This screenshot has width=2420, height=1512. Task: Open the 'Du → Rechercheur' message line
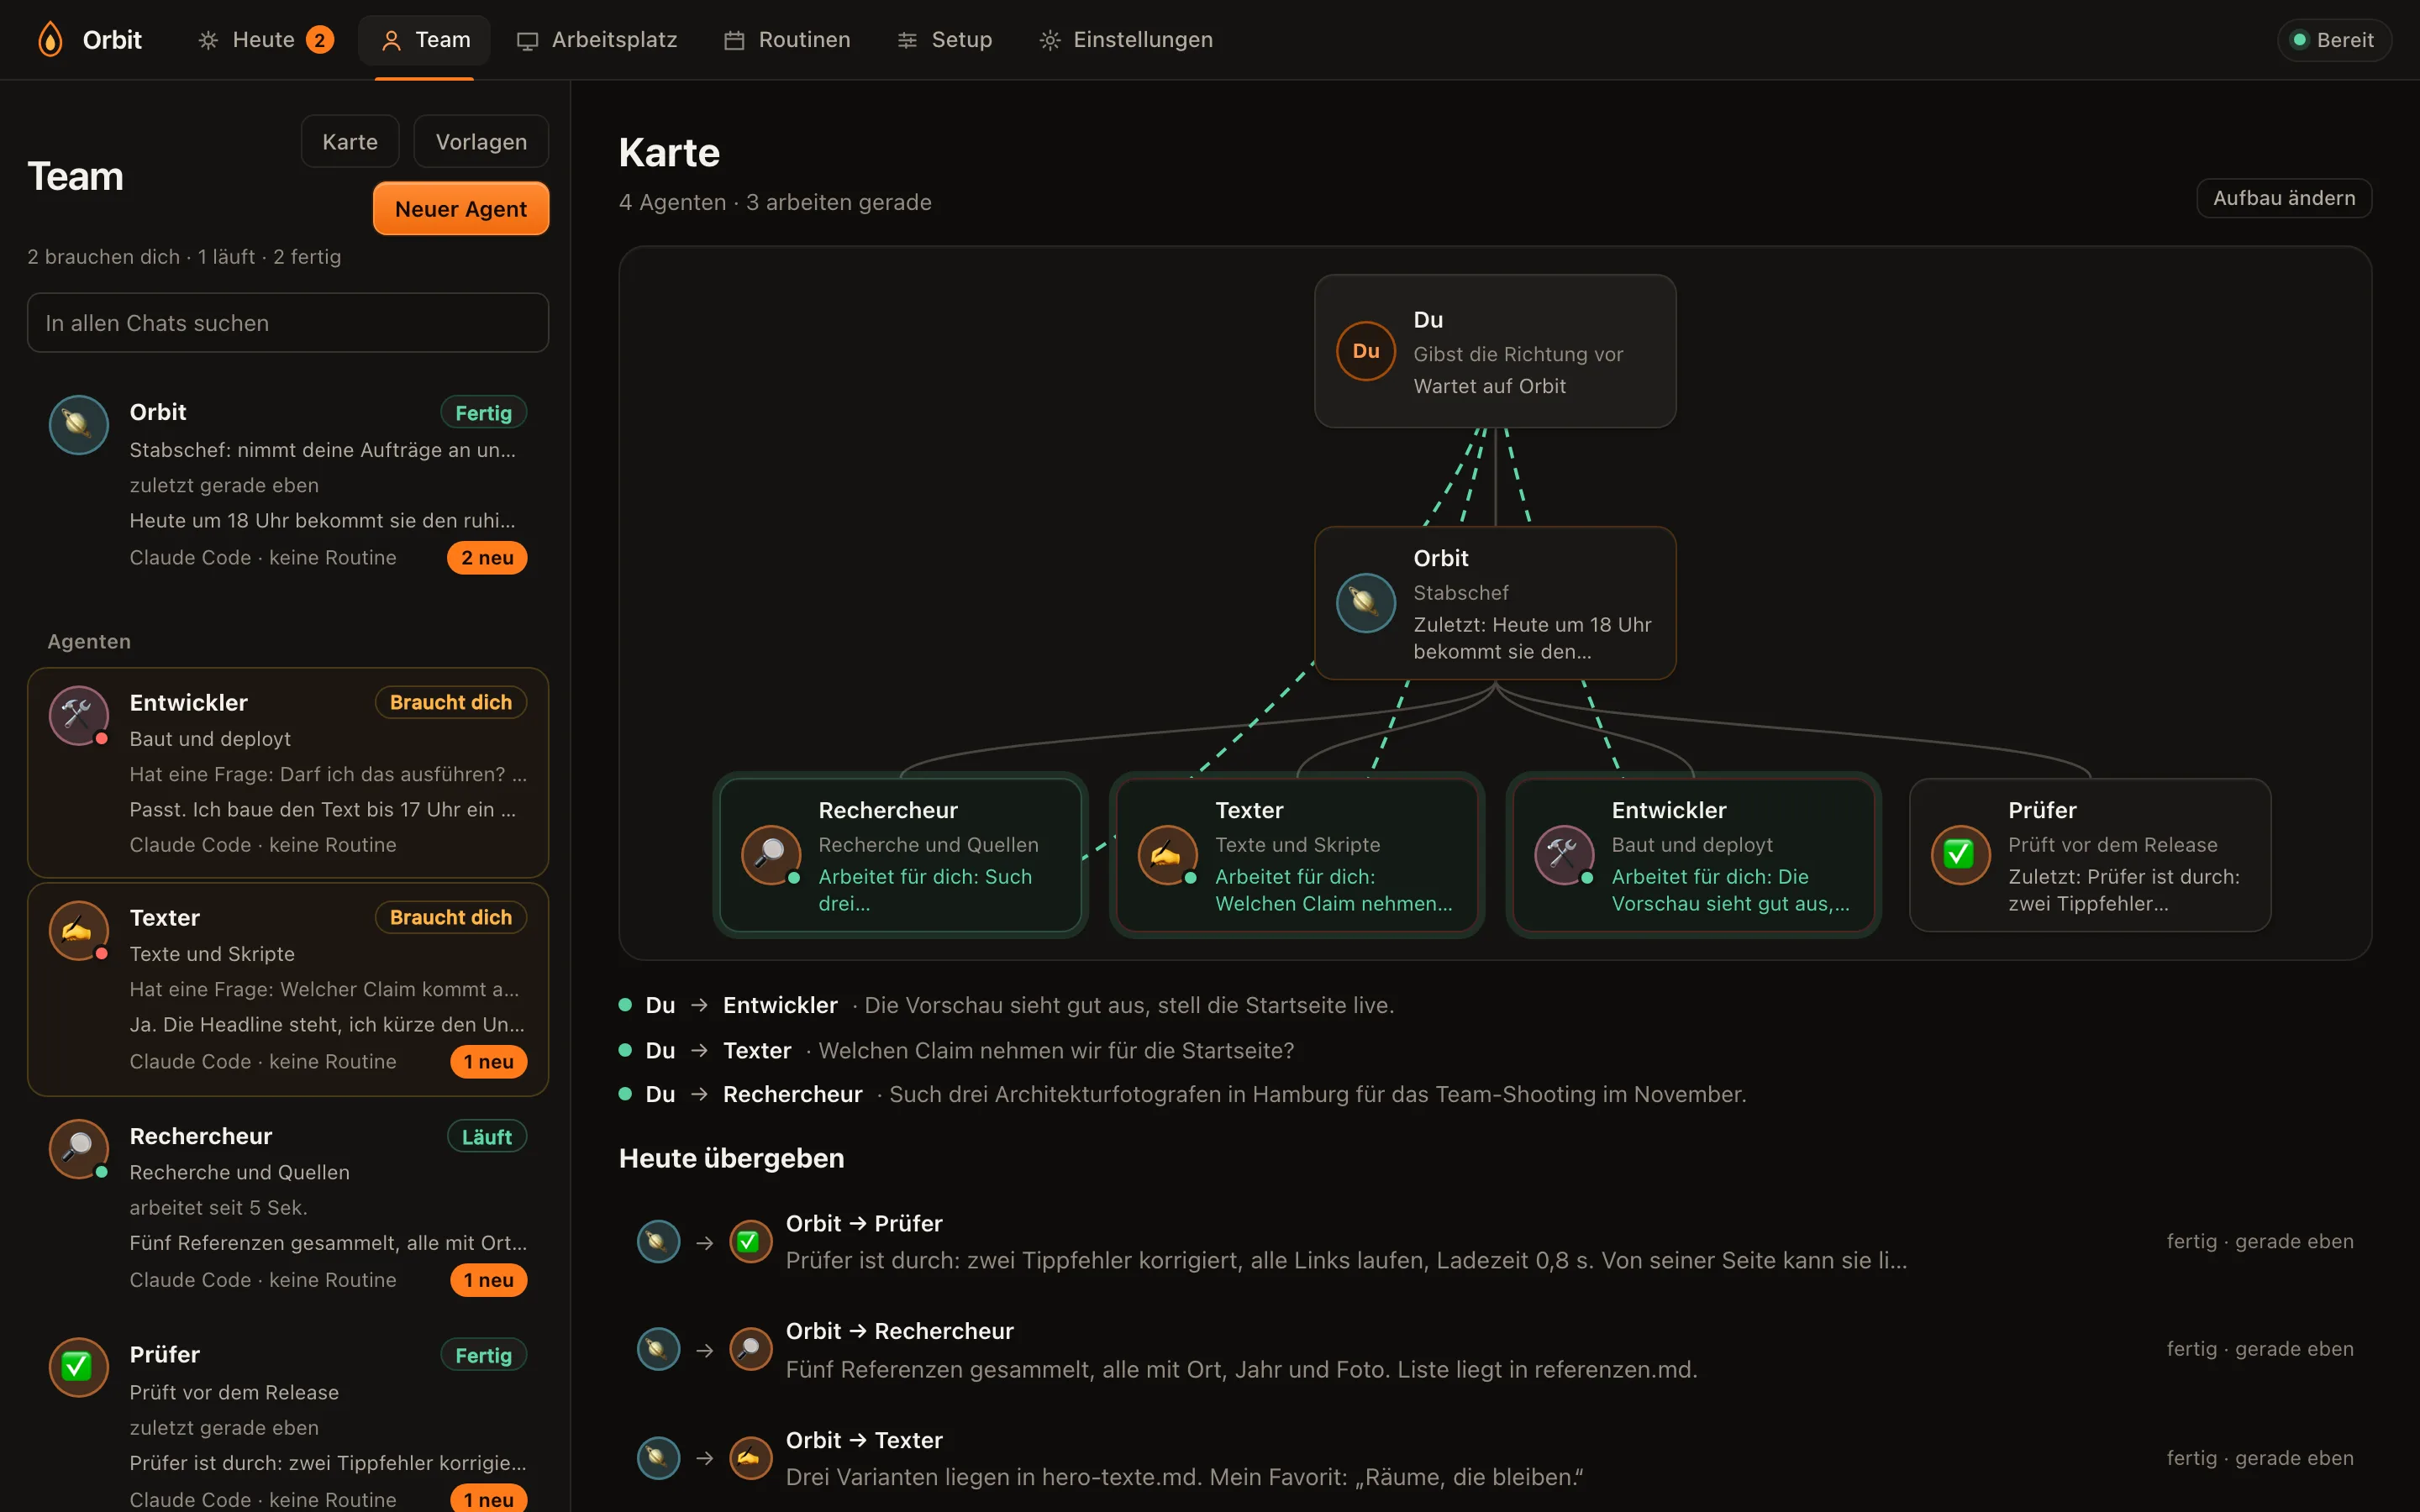click(1183, 1094)
